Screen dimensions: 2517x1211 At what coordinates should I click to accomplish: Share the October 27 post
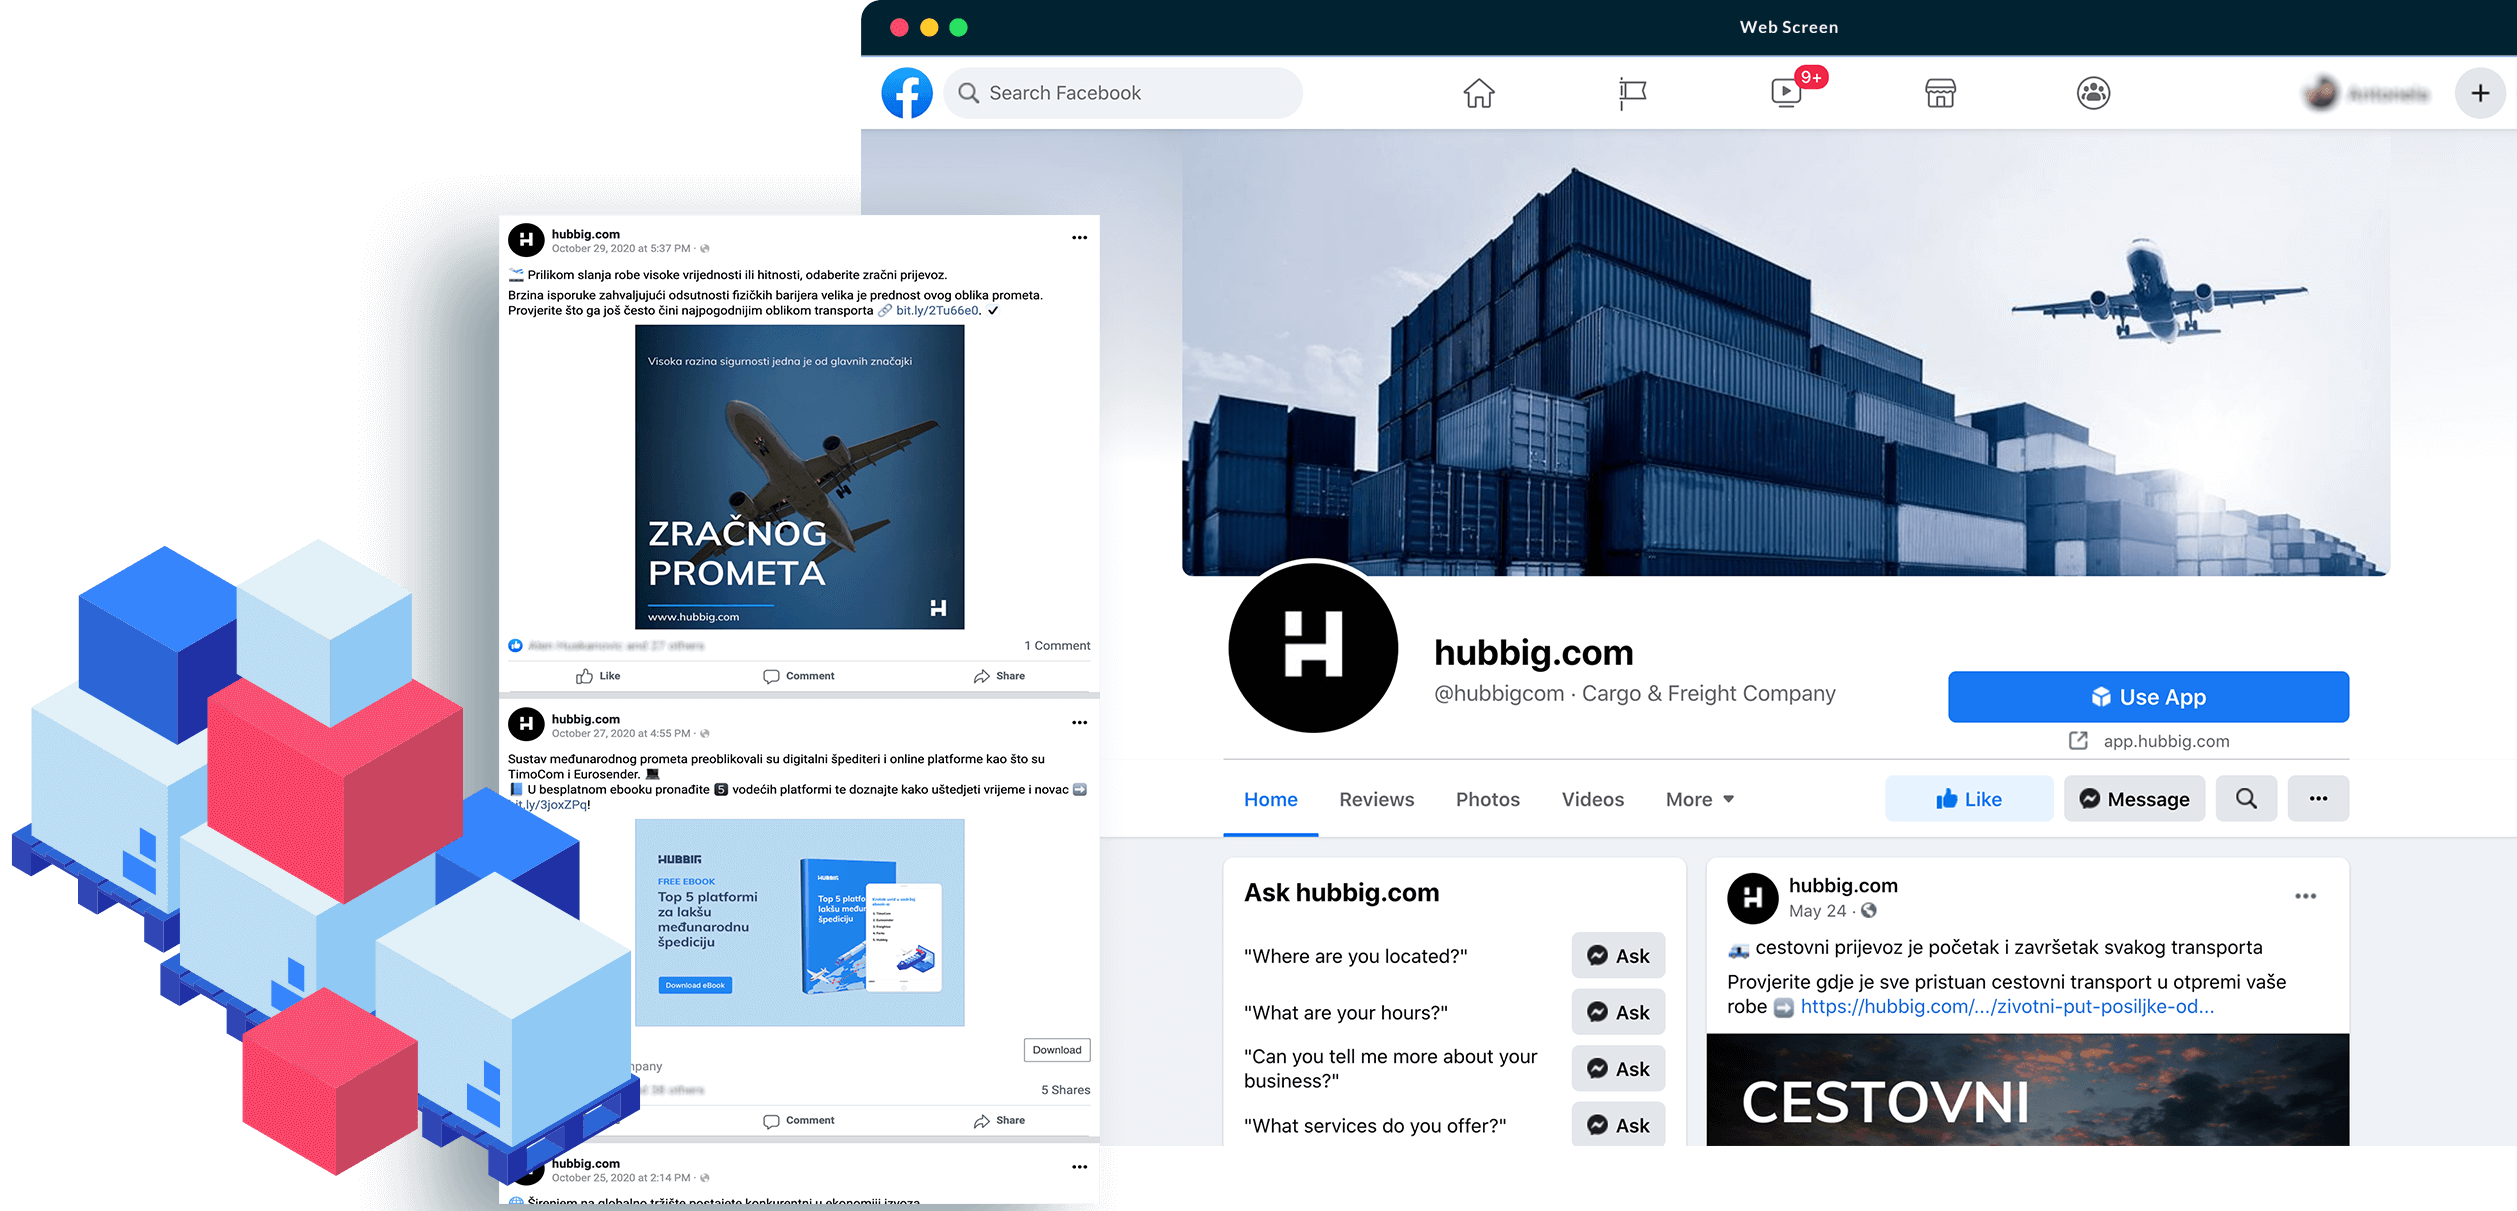[999, 1120]
